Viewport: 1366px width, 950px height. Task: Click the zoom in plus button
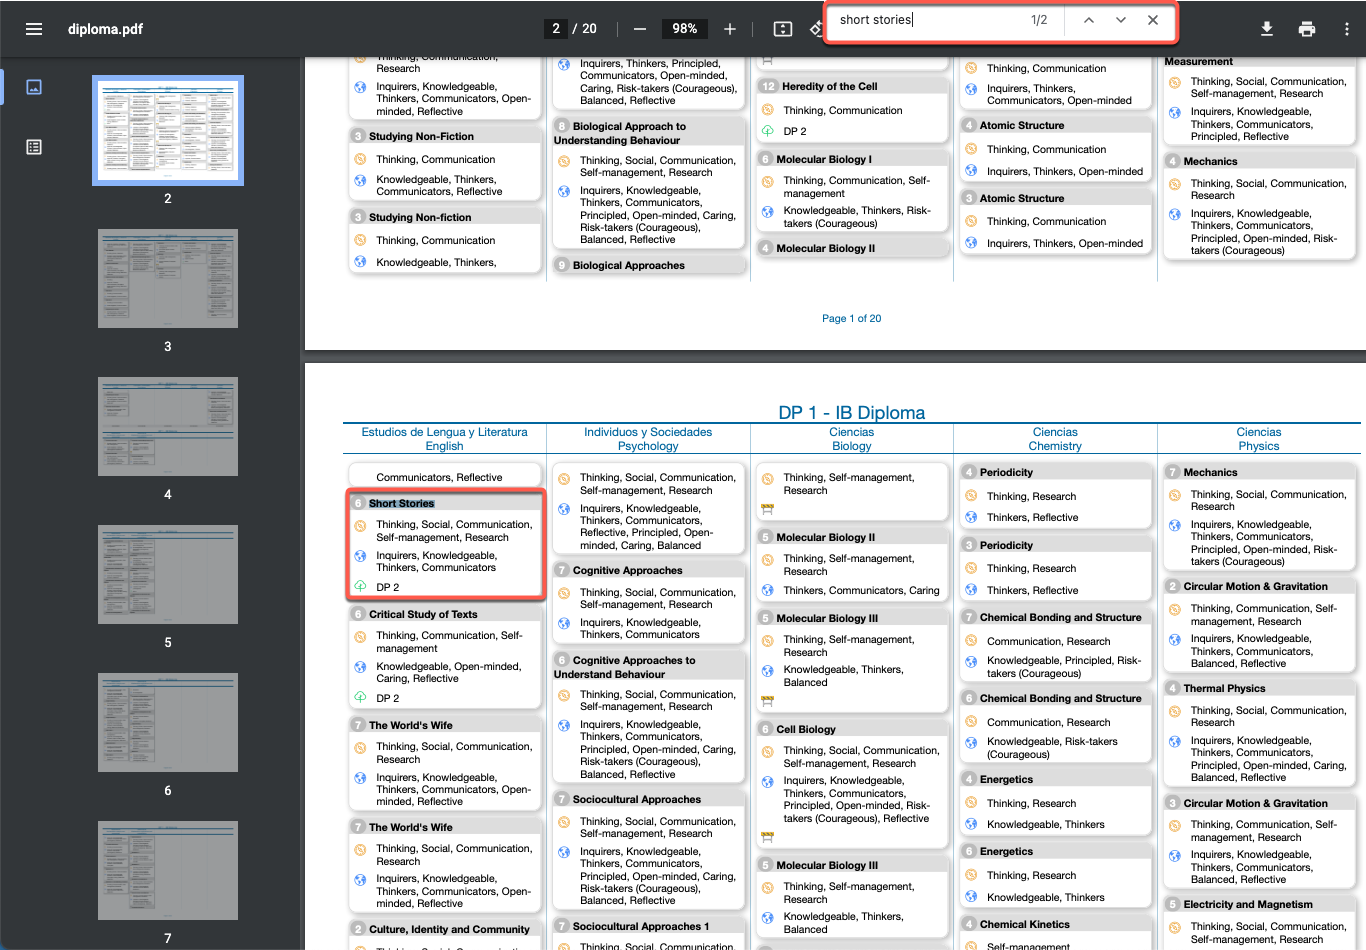click(730, 29)
